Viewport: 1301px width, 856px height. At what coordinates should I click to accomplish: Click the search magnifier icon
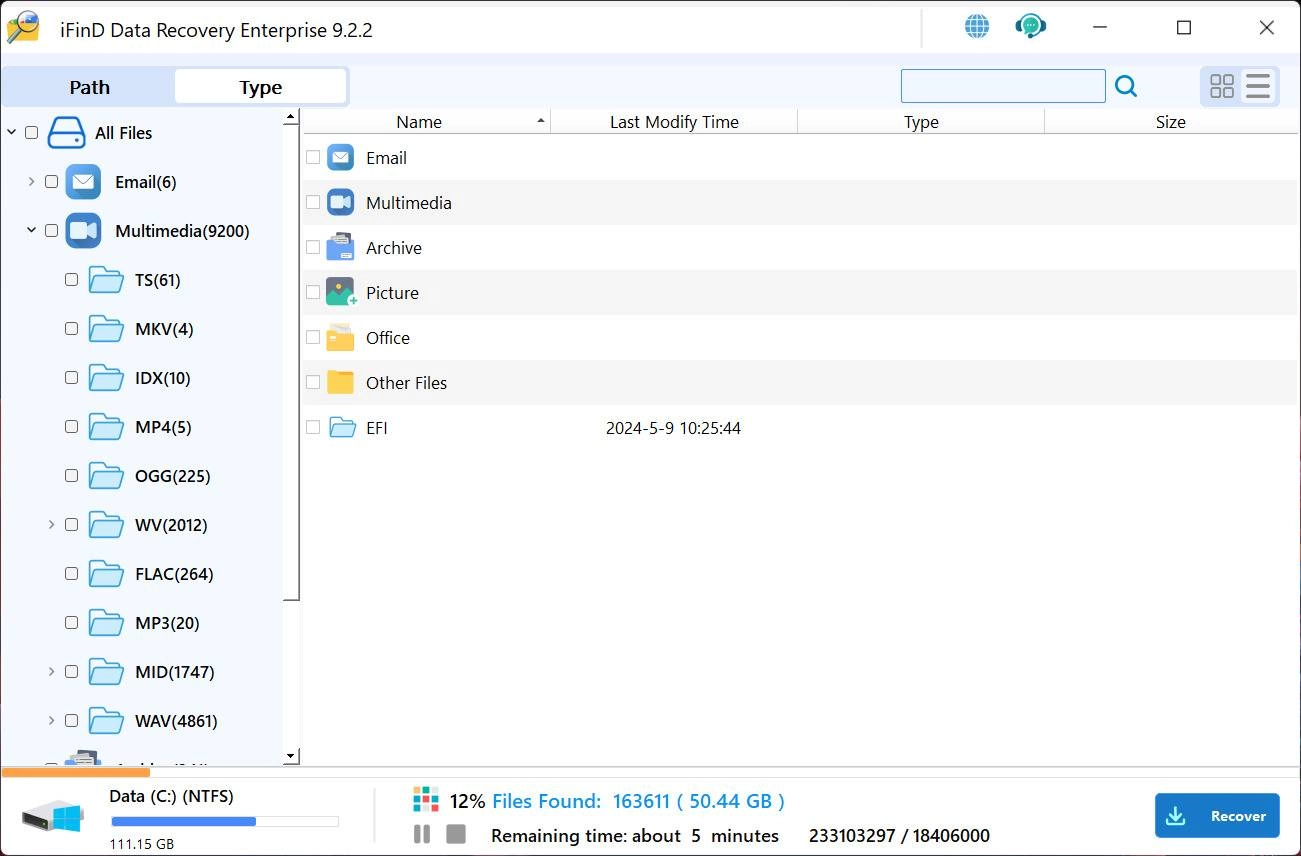point(1126,87)
